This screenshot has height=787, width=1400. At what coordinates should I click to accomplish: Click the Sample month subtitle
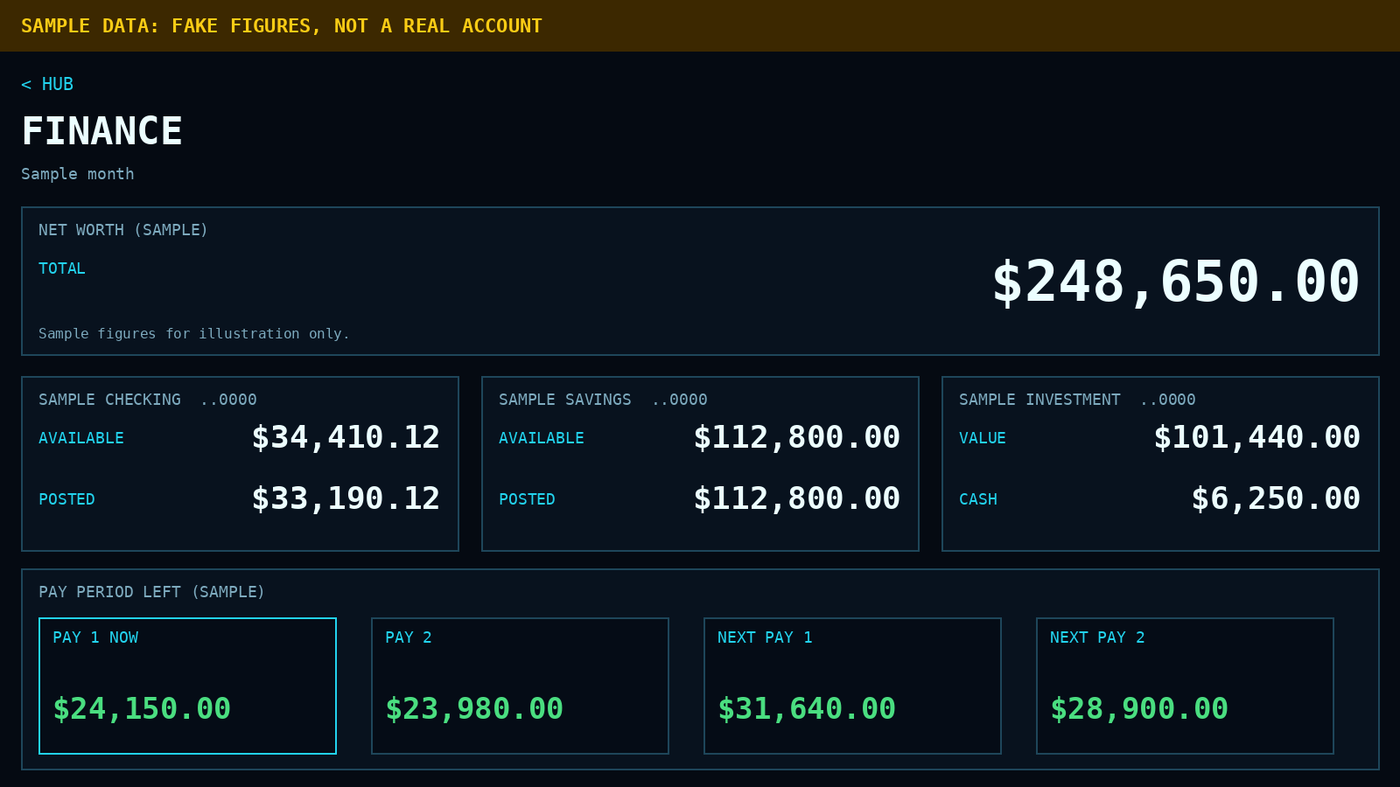coord(78,174)
